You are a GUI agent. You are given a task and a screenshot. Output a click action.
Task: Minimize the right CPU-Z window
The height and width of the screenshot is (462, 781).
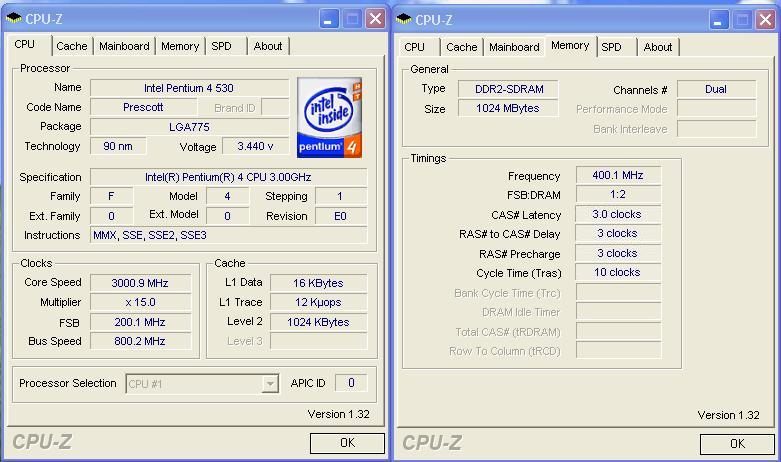coord(719,20)
